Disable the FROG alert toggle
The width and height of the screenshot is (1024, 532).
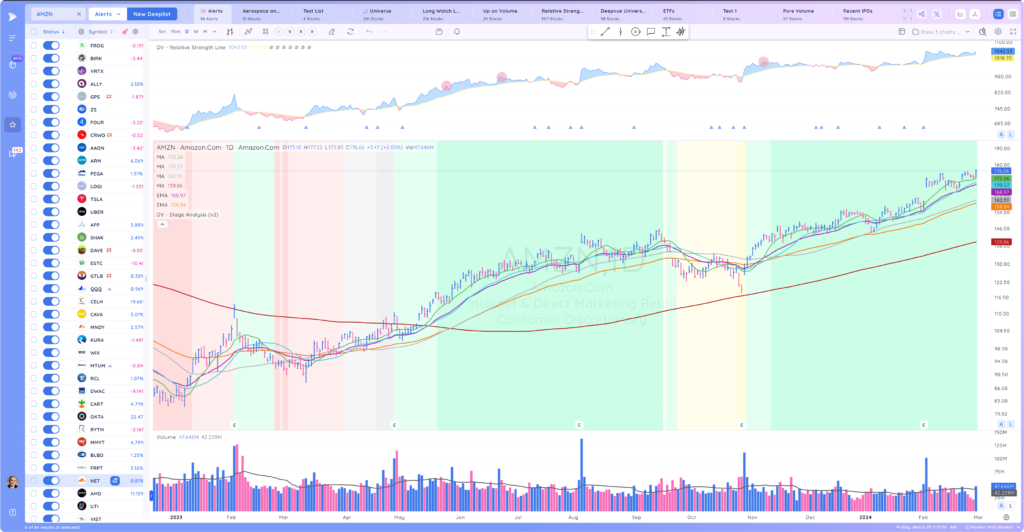click(51, 46)
